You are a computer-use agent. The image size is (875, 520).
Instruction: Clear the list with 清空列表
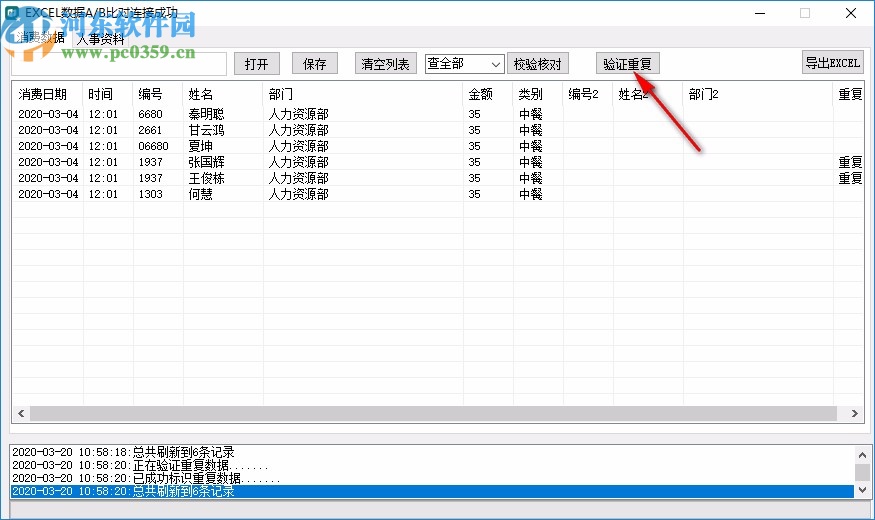coord(386,64)
